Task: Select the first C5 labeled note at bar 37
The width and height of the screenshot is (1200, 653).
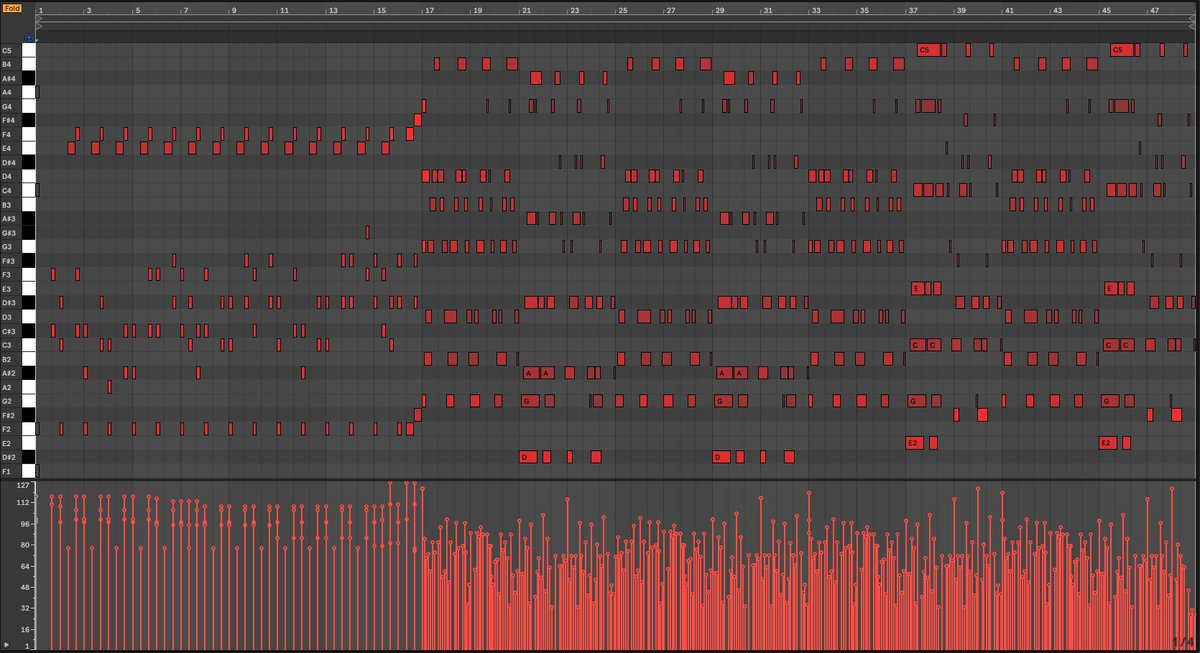Action: point(927,50)
